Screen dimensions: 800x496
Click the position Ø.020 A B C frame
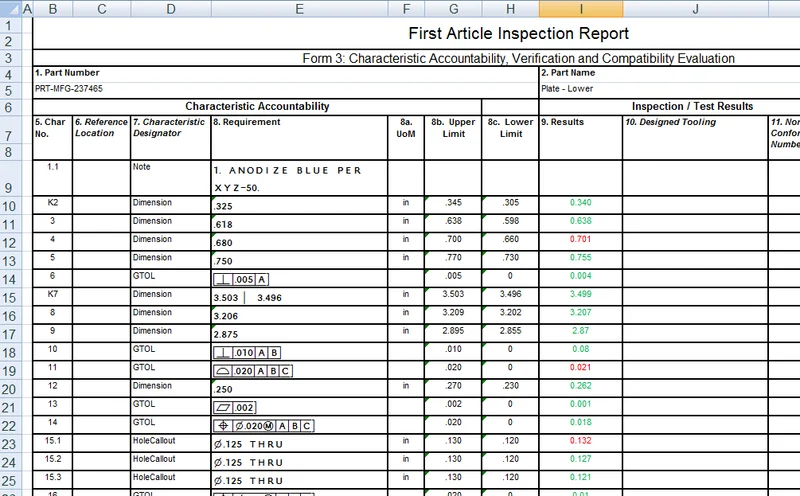click(x=264, y=426)
